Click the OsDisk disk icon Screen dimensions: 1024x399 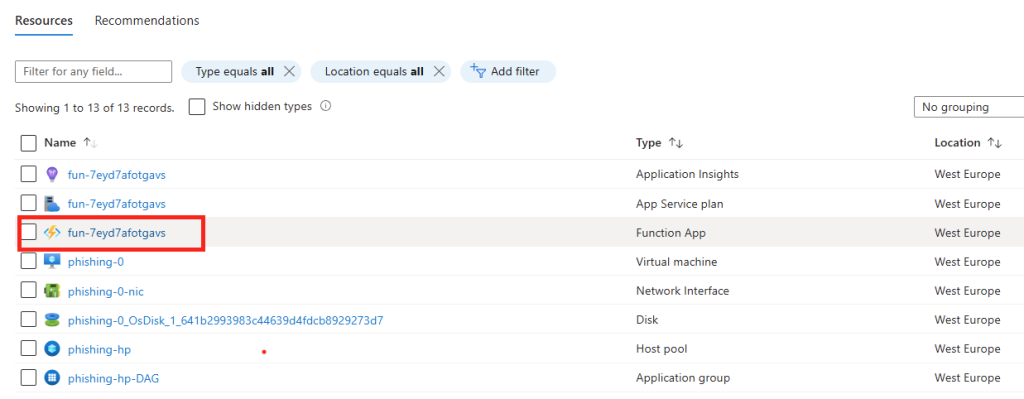tap(52, 320)
